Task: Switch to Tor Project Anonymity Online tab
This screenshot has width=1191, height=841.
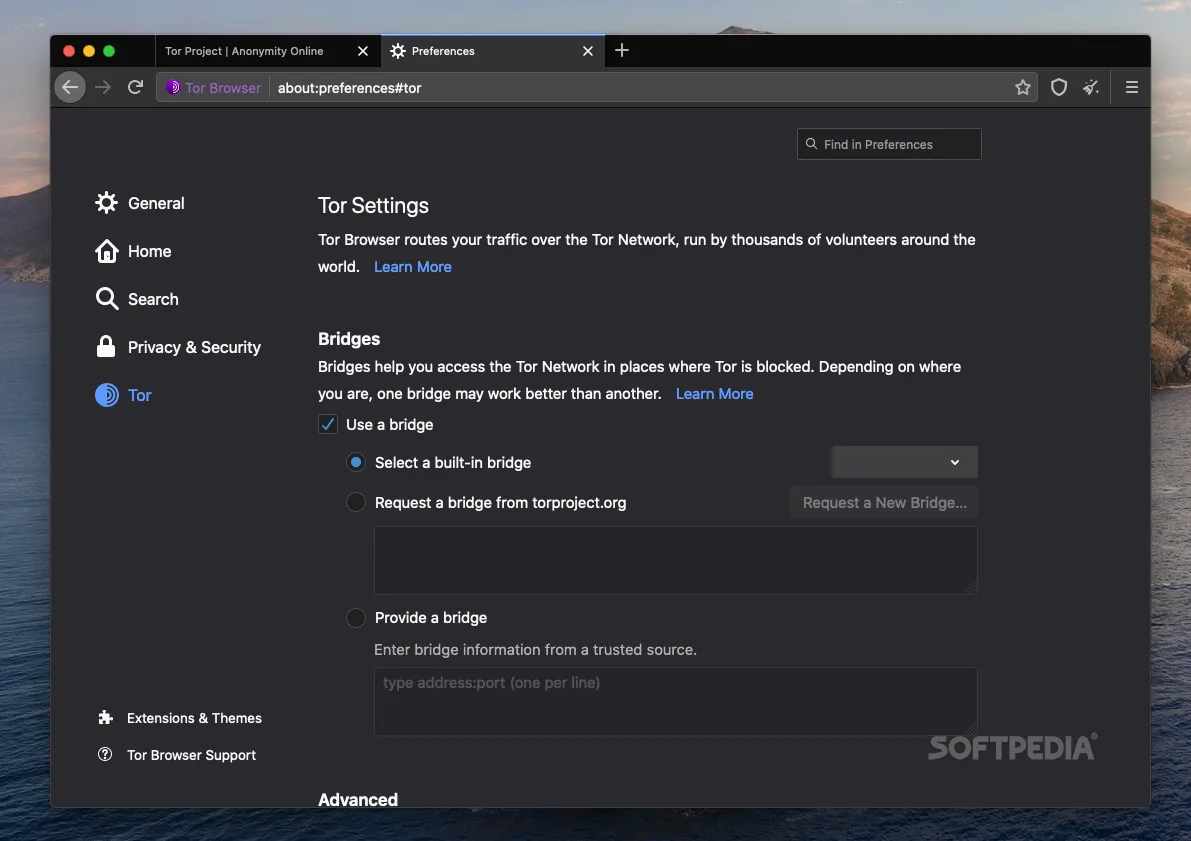Action: [266, 51]
